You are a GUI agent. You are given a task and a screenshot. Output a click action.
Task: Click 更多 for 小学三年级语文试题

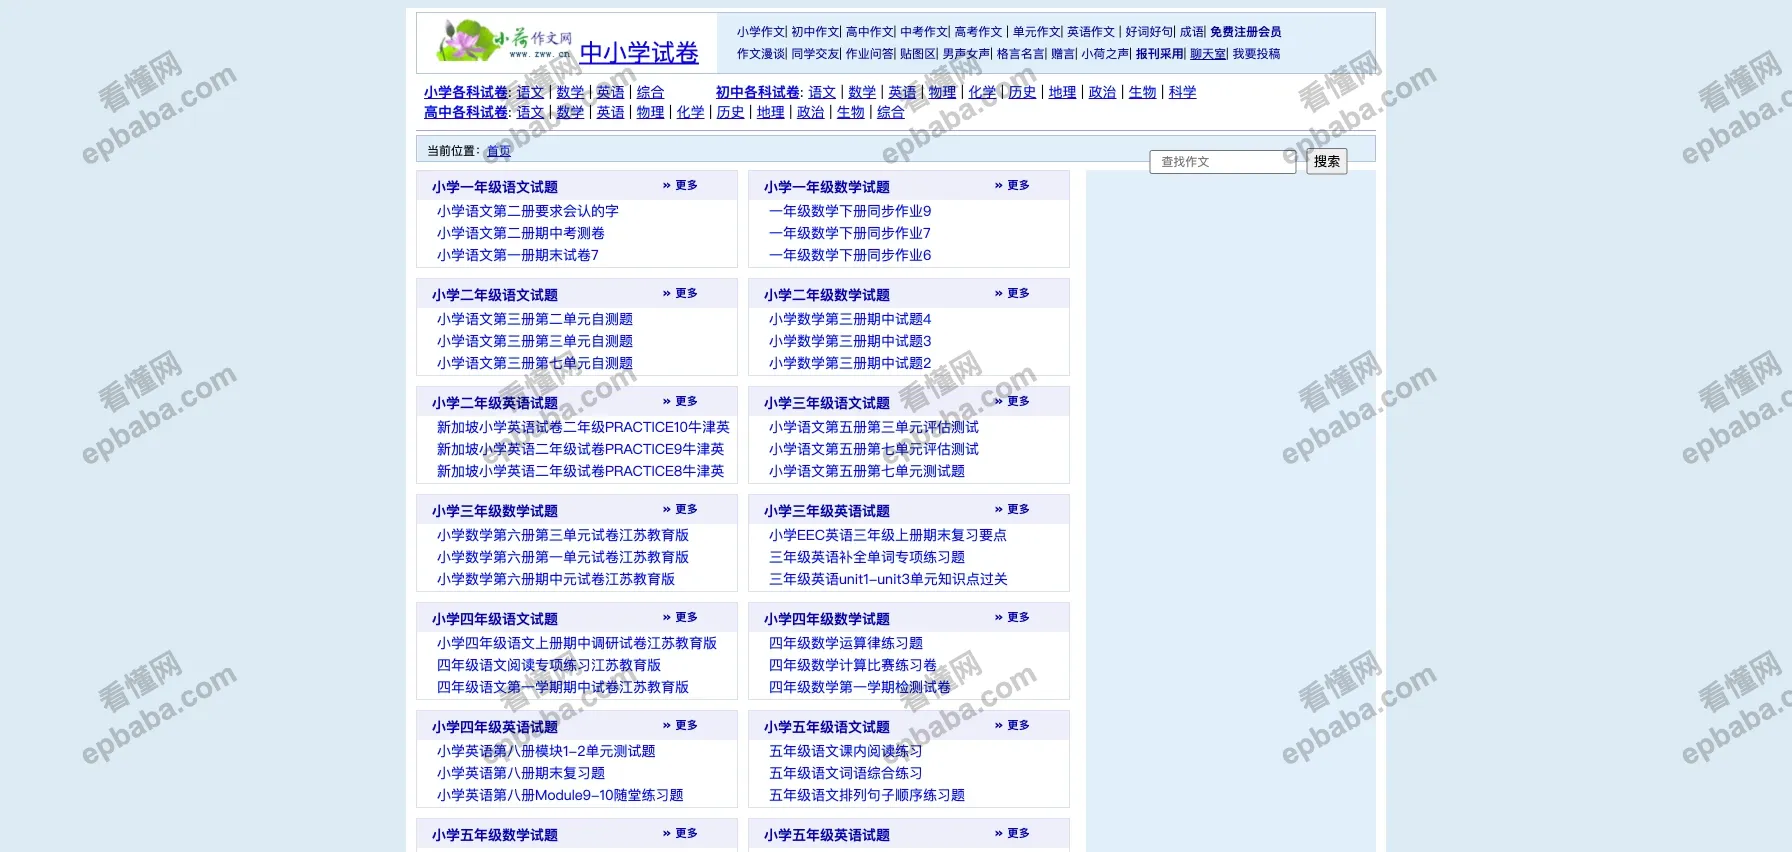[1018, 401]
